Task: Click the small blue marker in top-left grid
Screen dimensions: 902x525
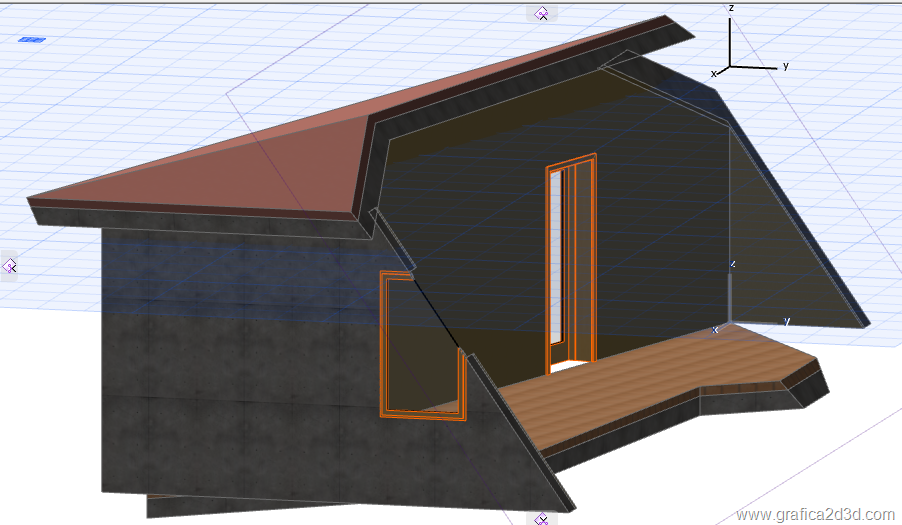Action: 32,40
